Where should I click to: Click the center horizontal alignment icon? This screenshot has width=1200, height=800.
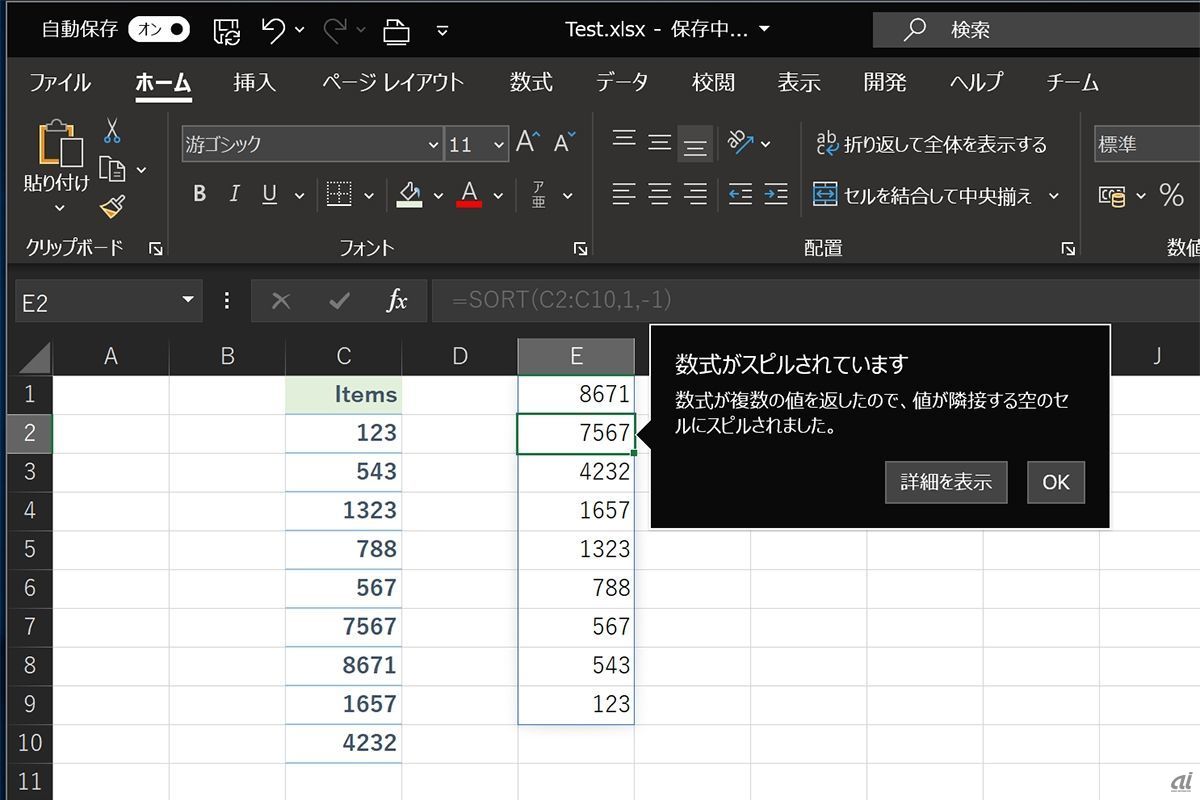point(659,194)
